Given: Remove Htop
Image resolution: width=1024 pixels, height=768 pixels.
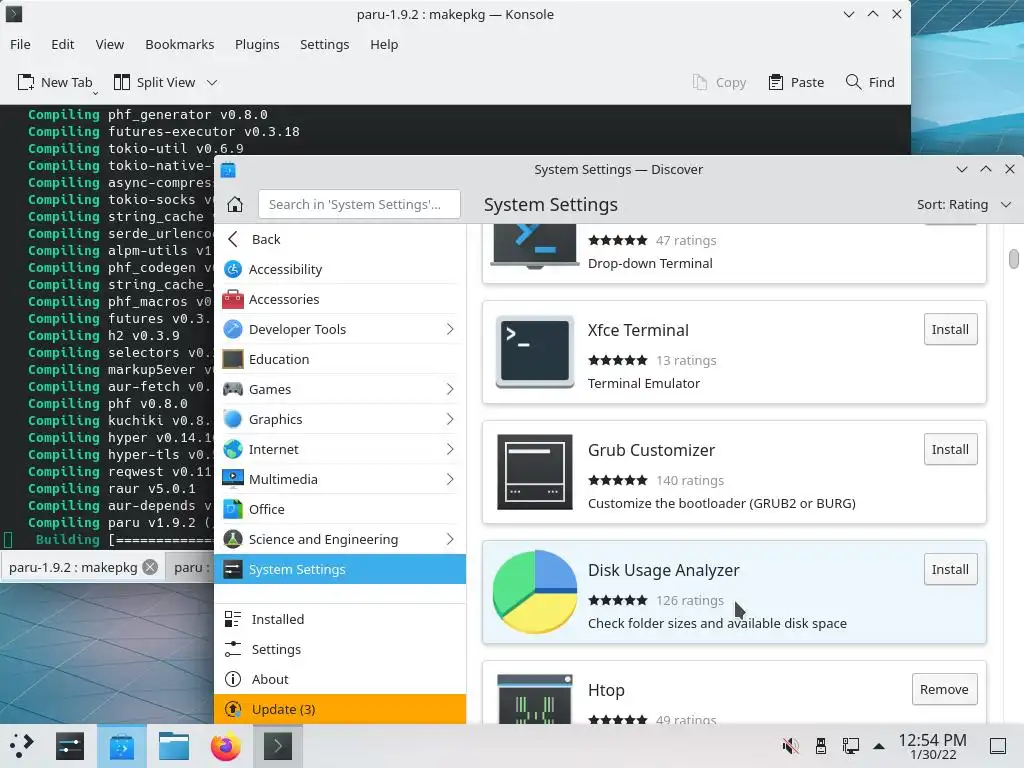Looking at the screenshot, I should tap(944, 690).
